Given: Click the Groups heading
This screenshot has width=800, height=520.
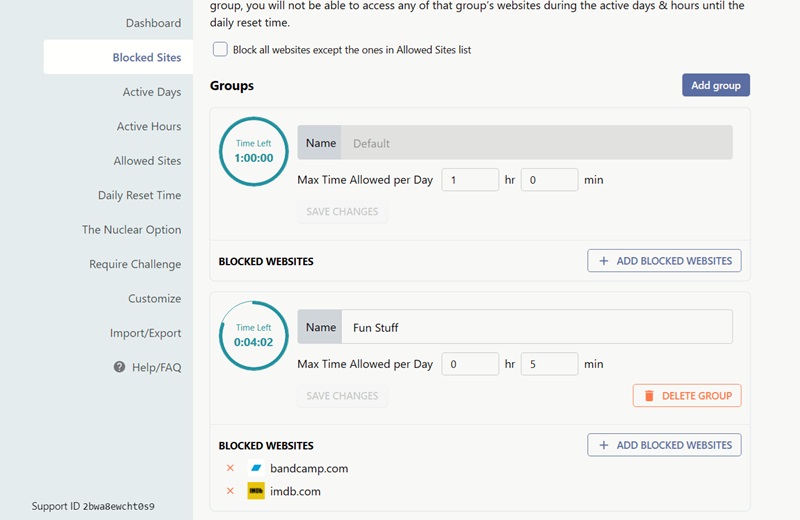Looking at the screenshot, I should tap(232, 86).
